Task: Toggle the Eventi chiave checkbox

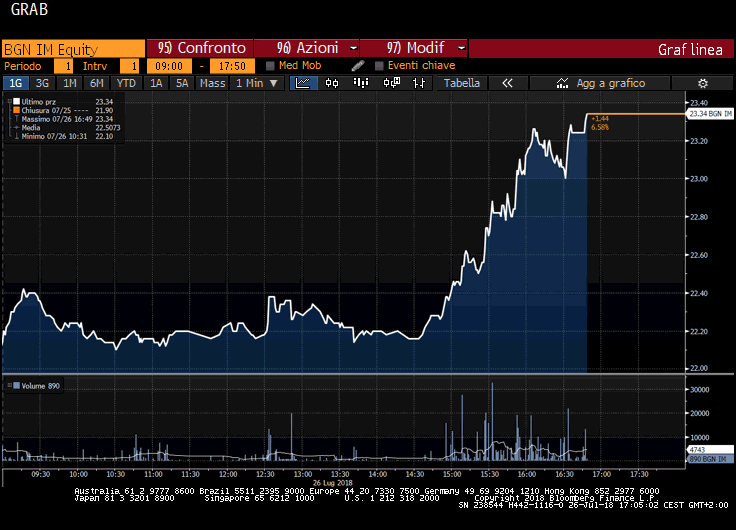Action: (x=379, y=66)
